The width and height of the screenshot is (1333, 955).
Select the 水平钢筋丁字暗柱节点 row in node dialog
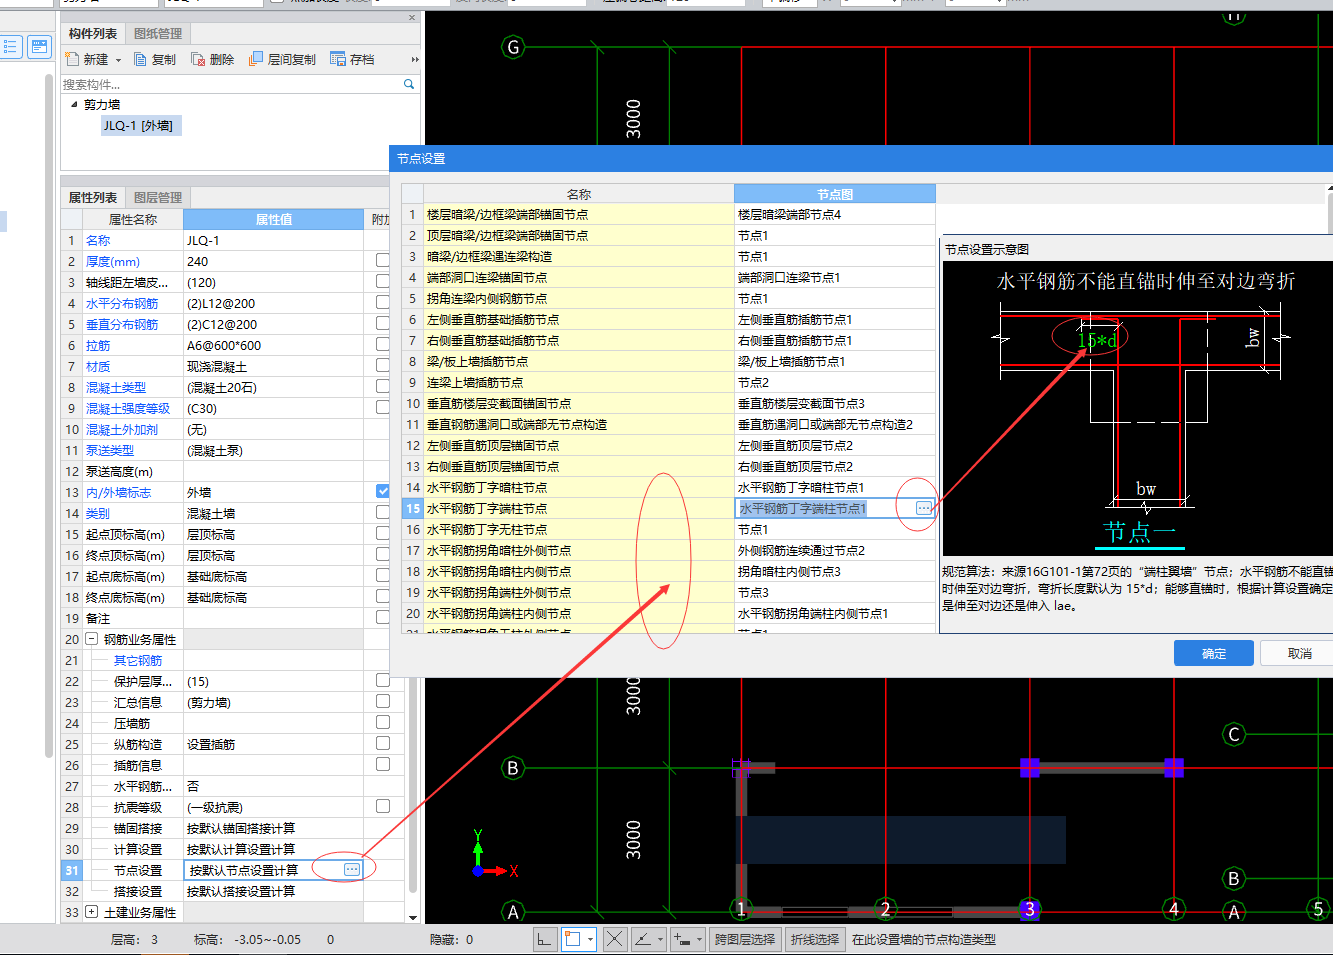579,487
